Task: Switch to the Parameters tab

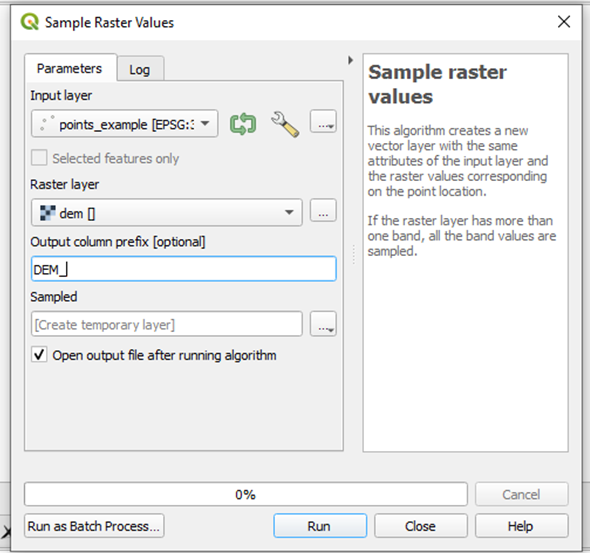Action: click(70, 68)
